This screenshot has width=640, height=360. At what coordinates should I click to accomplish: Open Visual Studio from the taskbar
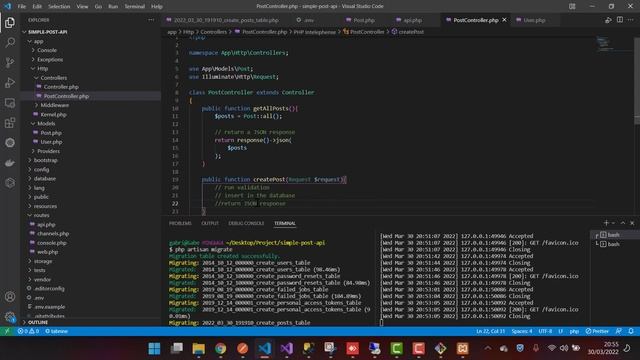coord(287,349)
